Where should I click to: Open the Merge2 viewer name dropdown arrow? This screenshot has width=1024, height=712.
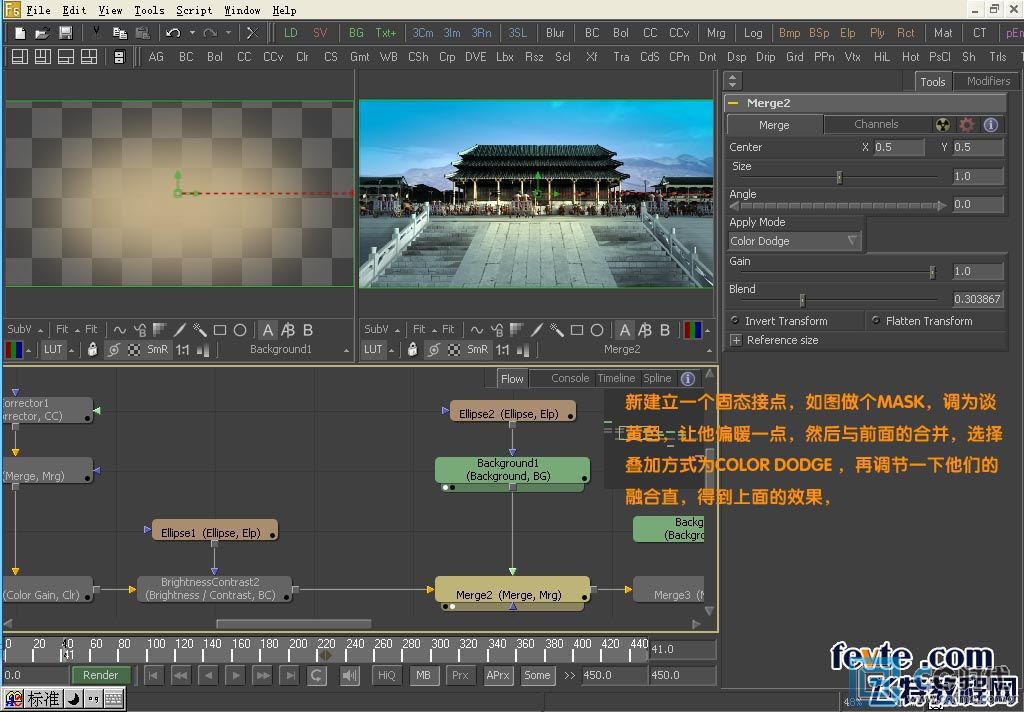pos(709,350)
